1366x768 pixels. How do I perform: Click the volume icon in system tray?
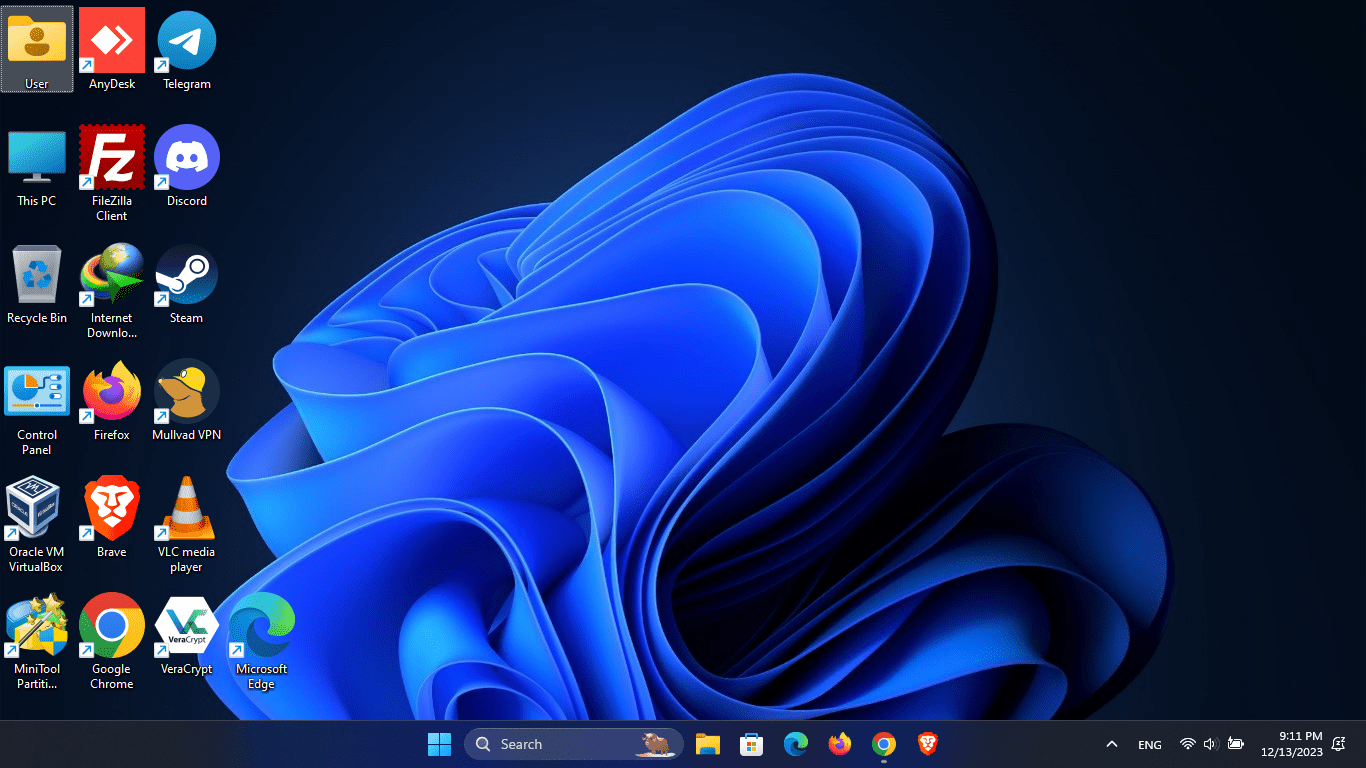click(1210, 744)
